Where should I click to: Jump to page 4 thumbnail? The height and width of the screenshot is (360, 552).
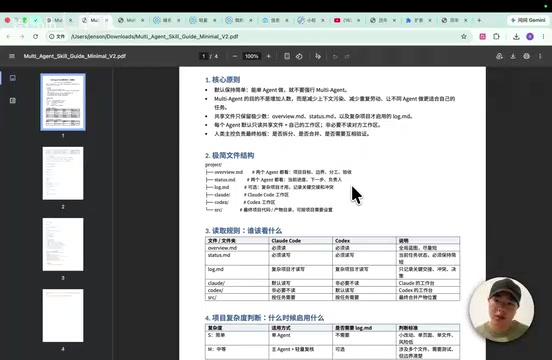[63, 316]
